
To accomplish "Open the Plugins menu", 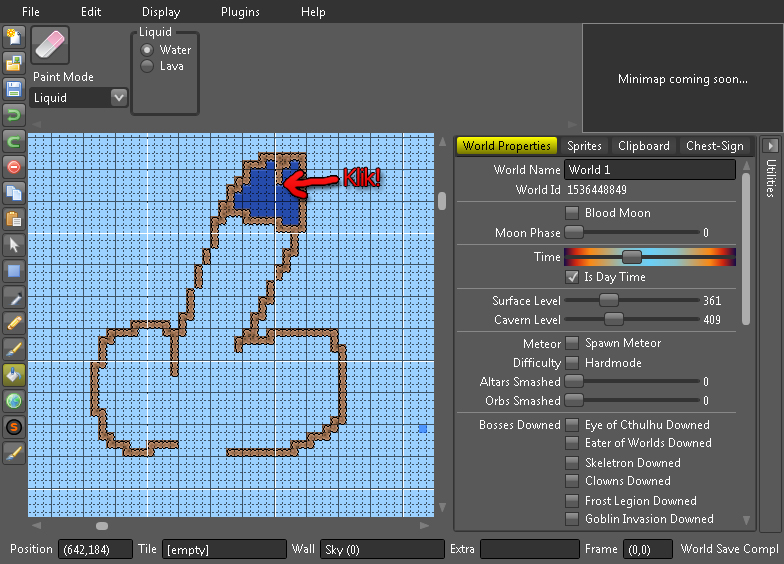I will 240,12.
